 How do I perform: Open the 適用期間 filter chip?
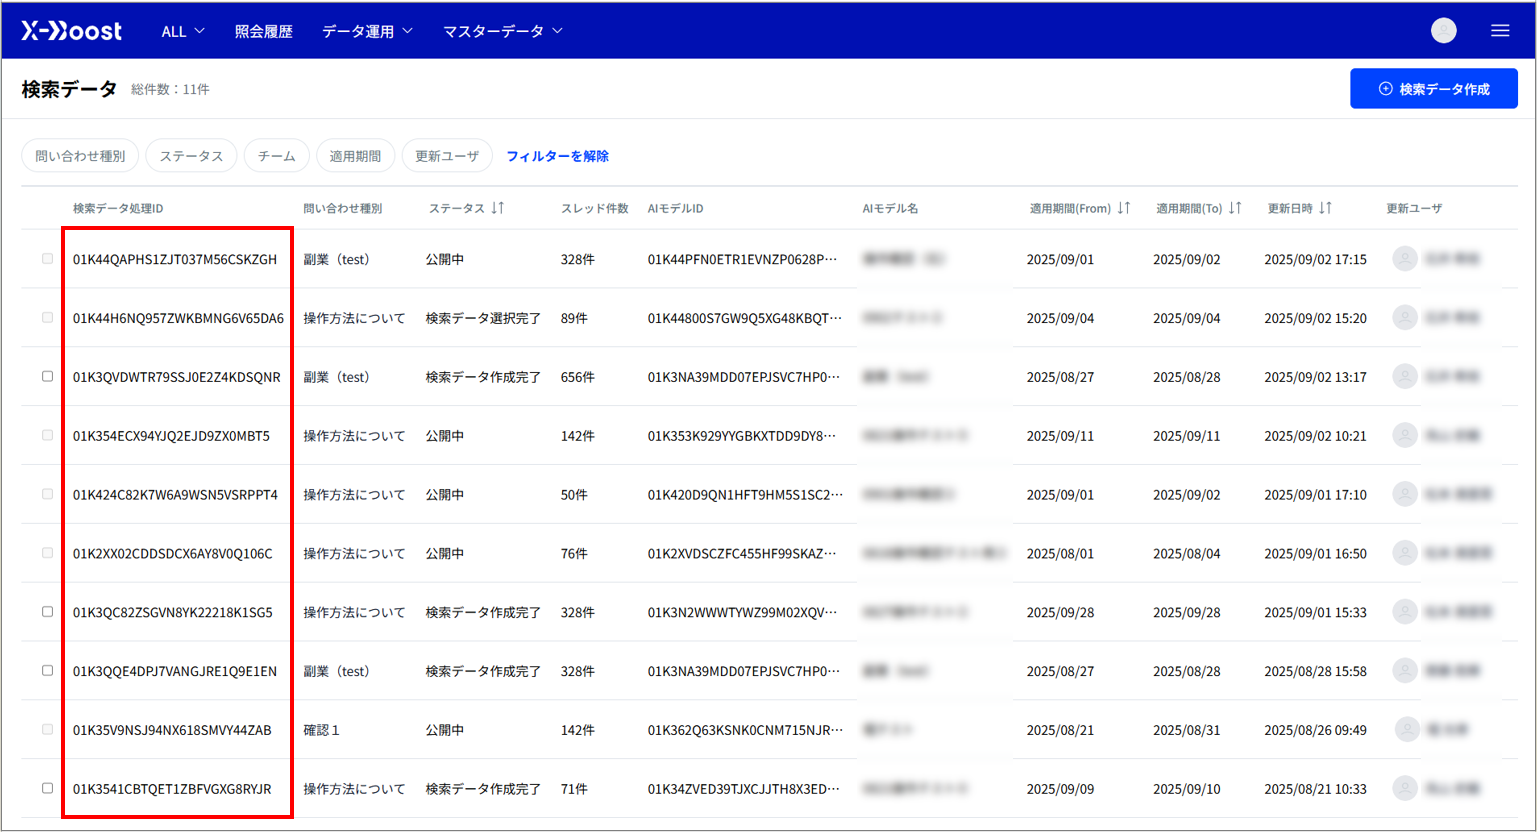355,156
